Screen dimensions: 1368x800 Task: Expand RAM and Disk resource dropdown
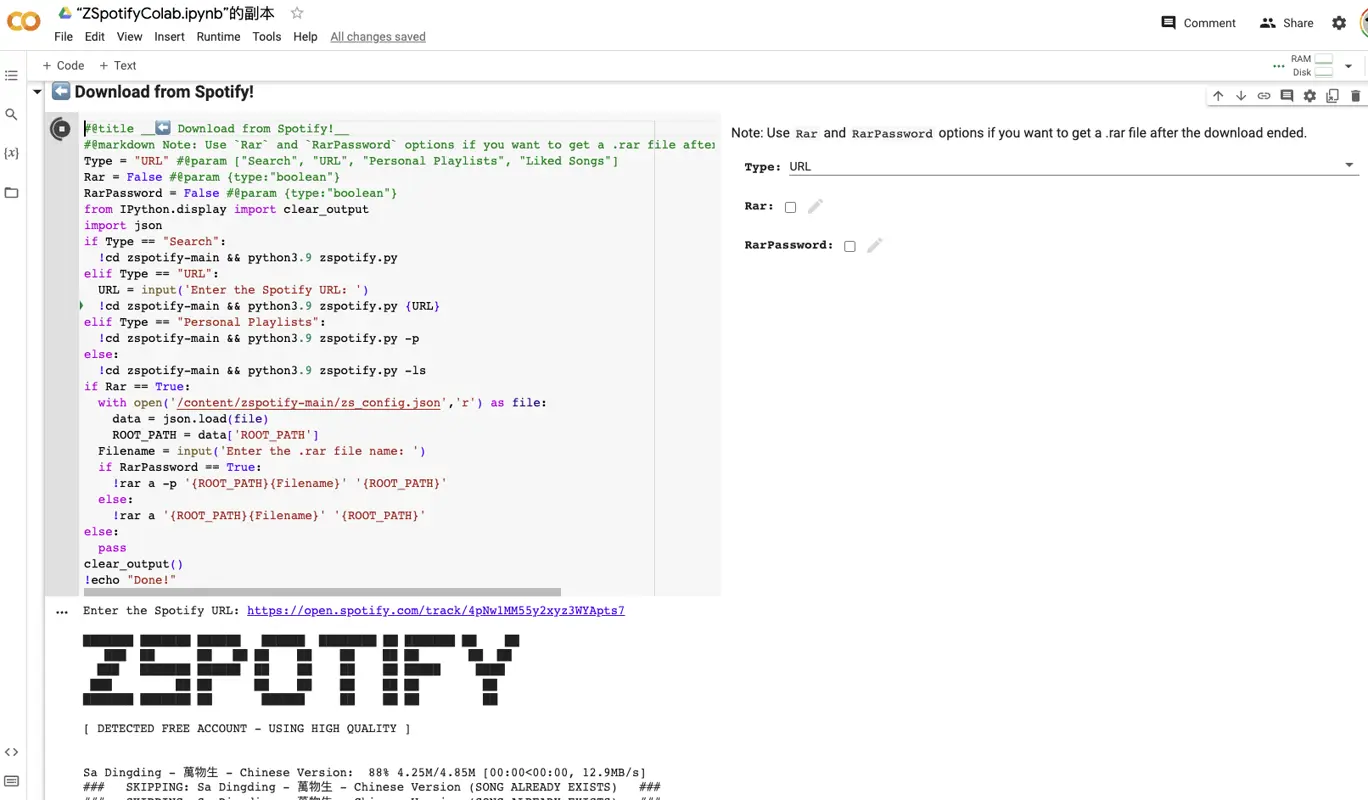click(1348, 66)
